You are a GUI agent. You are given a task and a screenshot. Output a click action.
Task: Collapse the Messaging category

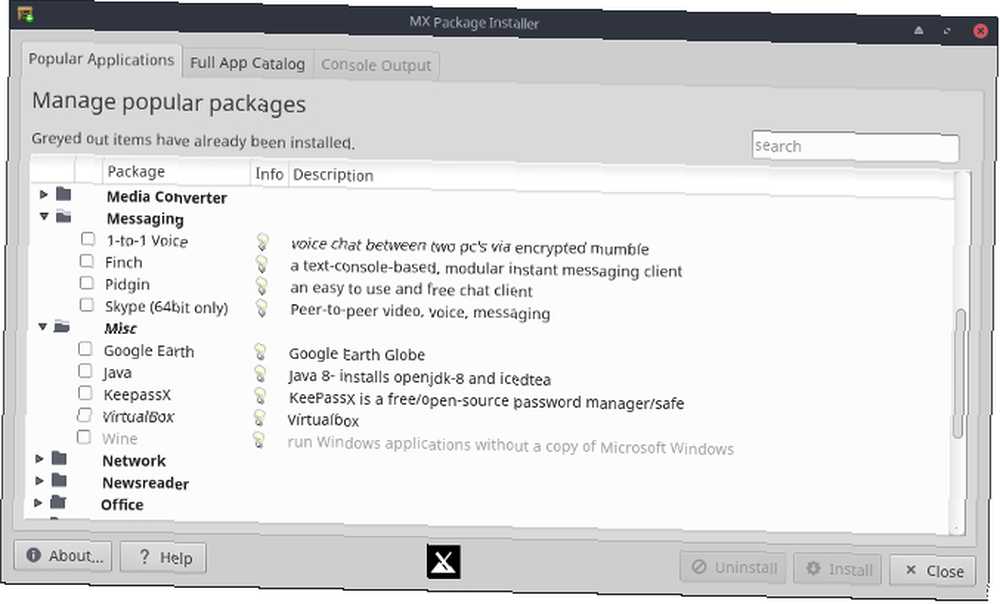pos(44,216)
